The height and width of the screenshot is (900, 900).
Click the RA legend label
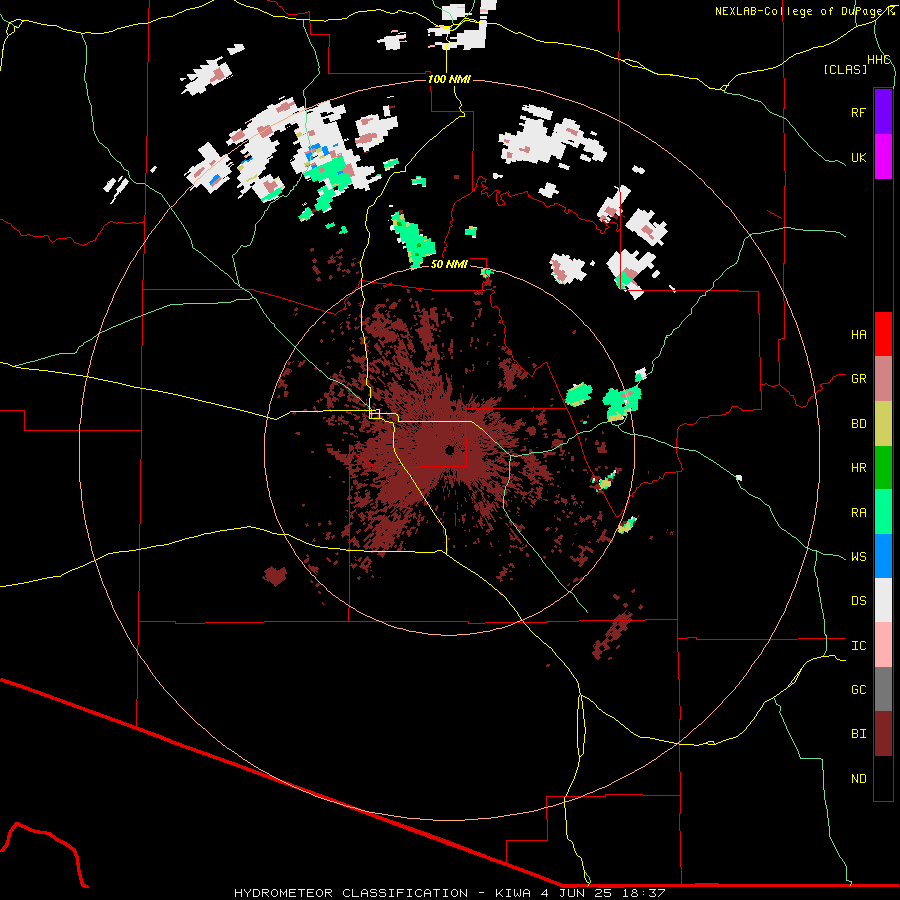click(x=858, y=513)
